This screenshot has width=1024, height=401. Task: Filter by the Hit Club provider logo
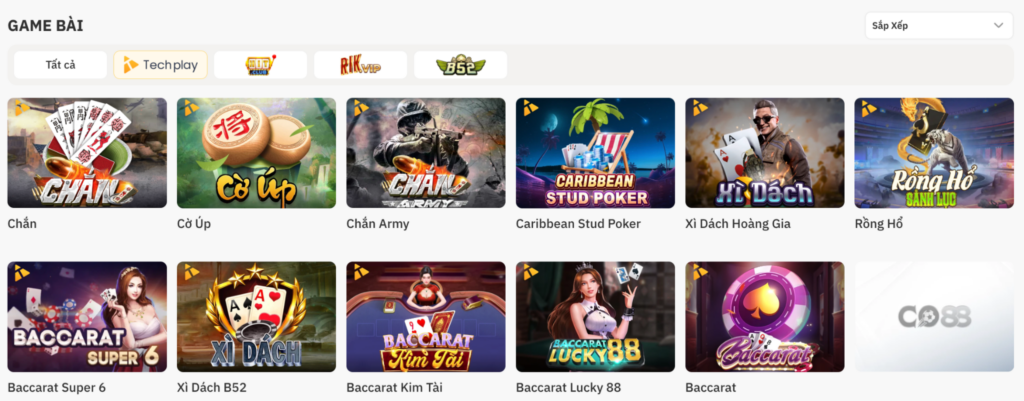point(261,65)
